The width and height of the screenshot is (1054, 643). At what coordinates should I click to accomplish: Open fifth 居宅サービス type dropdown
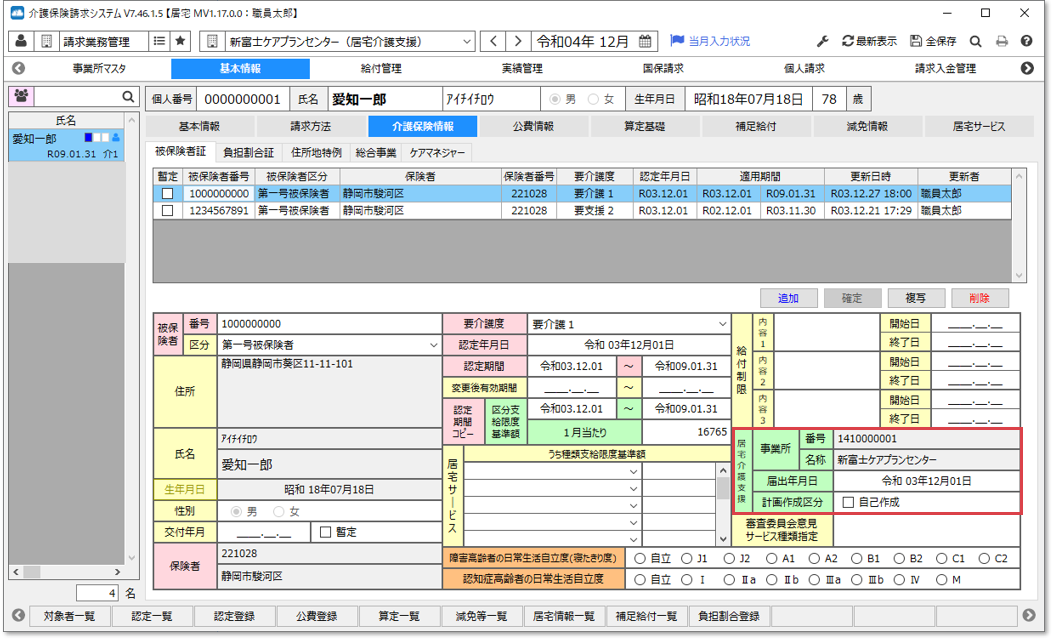(633, 539)
